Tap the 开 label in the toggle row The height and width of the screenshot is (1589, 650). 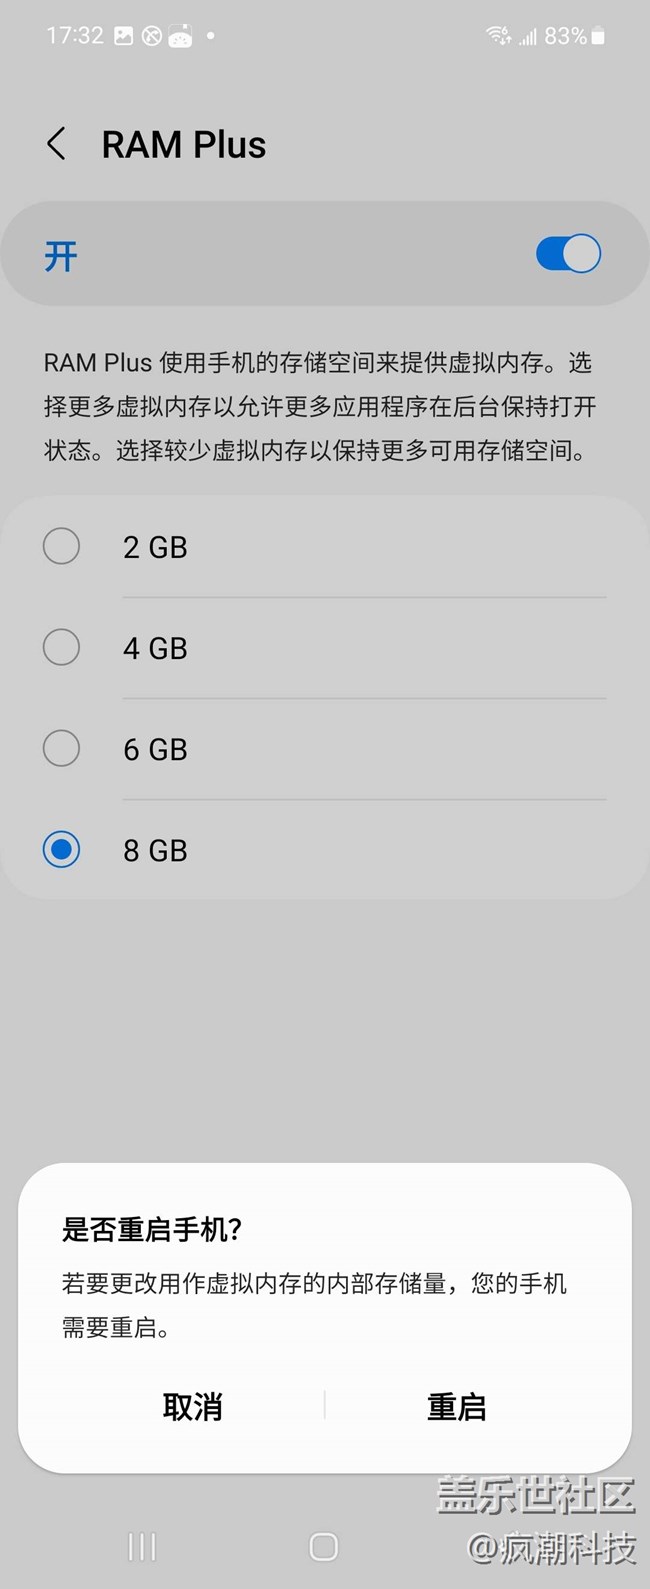tap(61, 256)
